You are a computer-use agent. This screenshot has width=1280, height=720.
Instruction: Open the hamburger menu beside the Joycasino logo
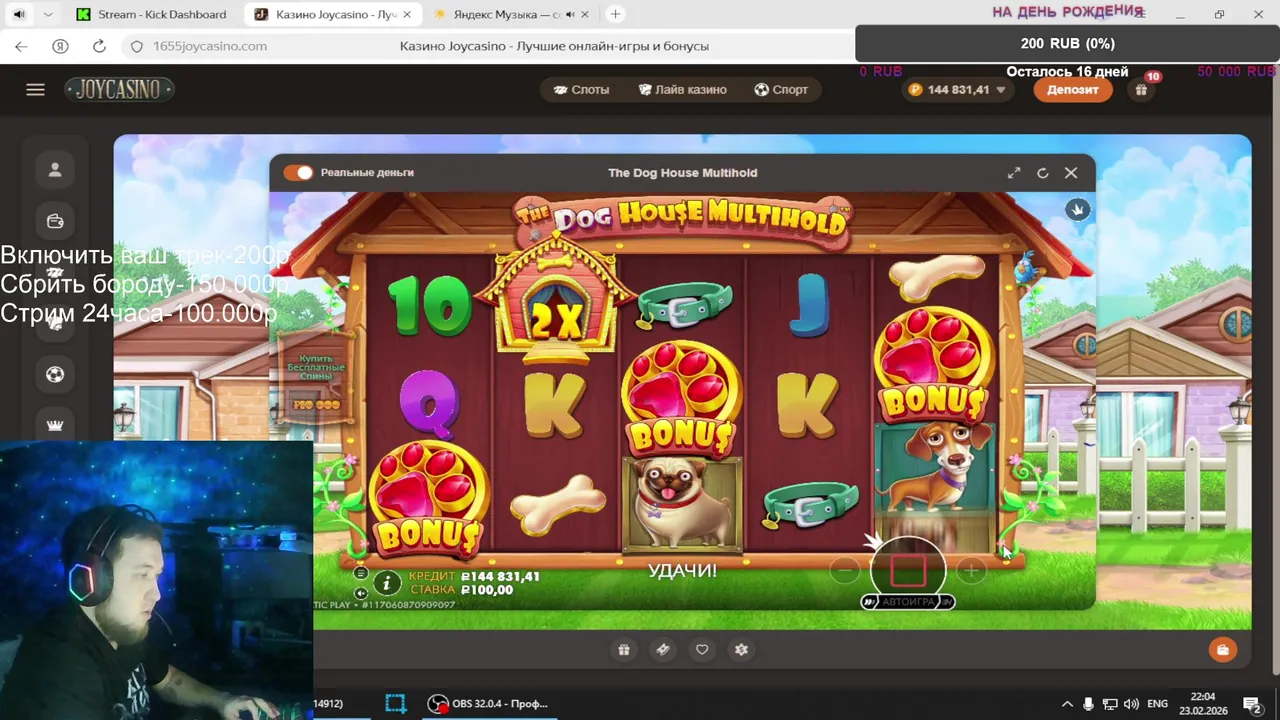tap(35, 90)
